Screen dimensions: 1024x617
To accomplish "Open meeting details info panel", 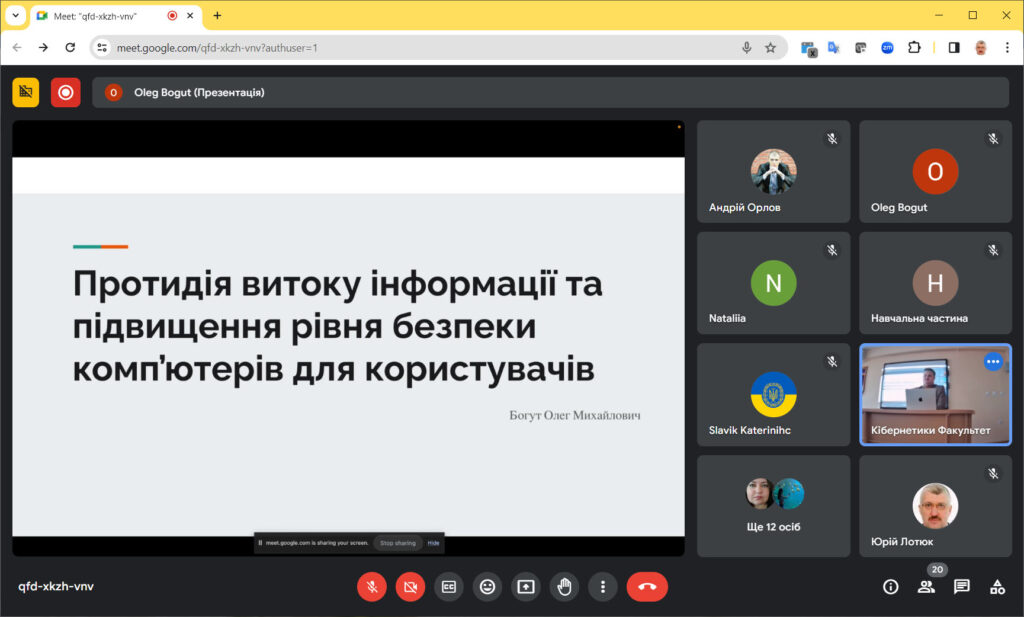I will click(x=890, y=587).
